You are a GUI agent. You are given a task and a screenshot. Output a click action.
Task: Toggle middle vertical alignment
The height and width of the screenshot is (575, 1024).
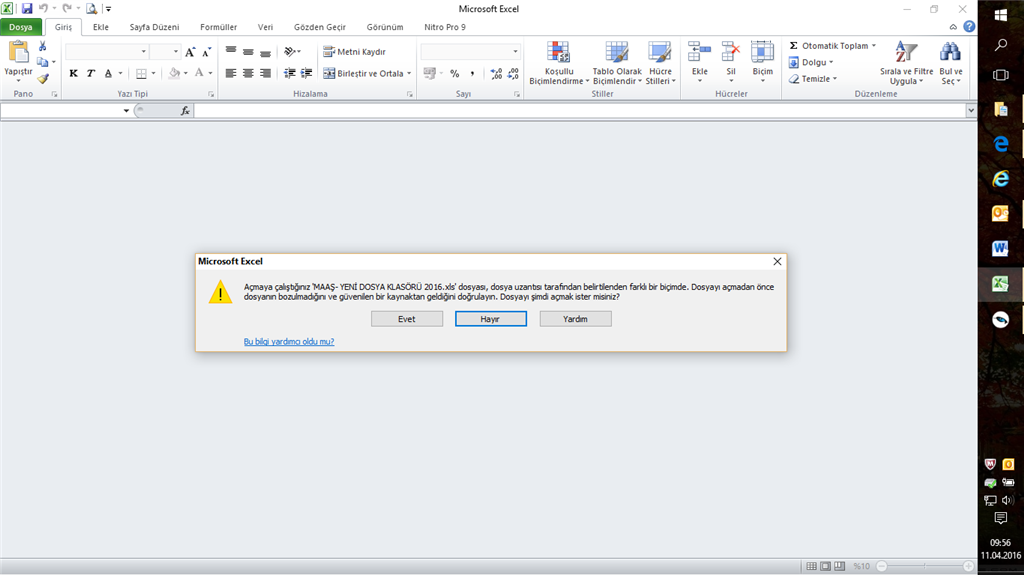[248, 52]
